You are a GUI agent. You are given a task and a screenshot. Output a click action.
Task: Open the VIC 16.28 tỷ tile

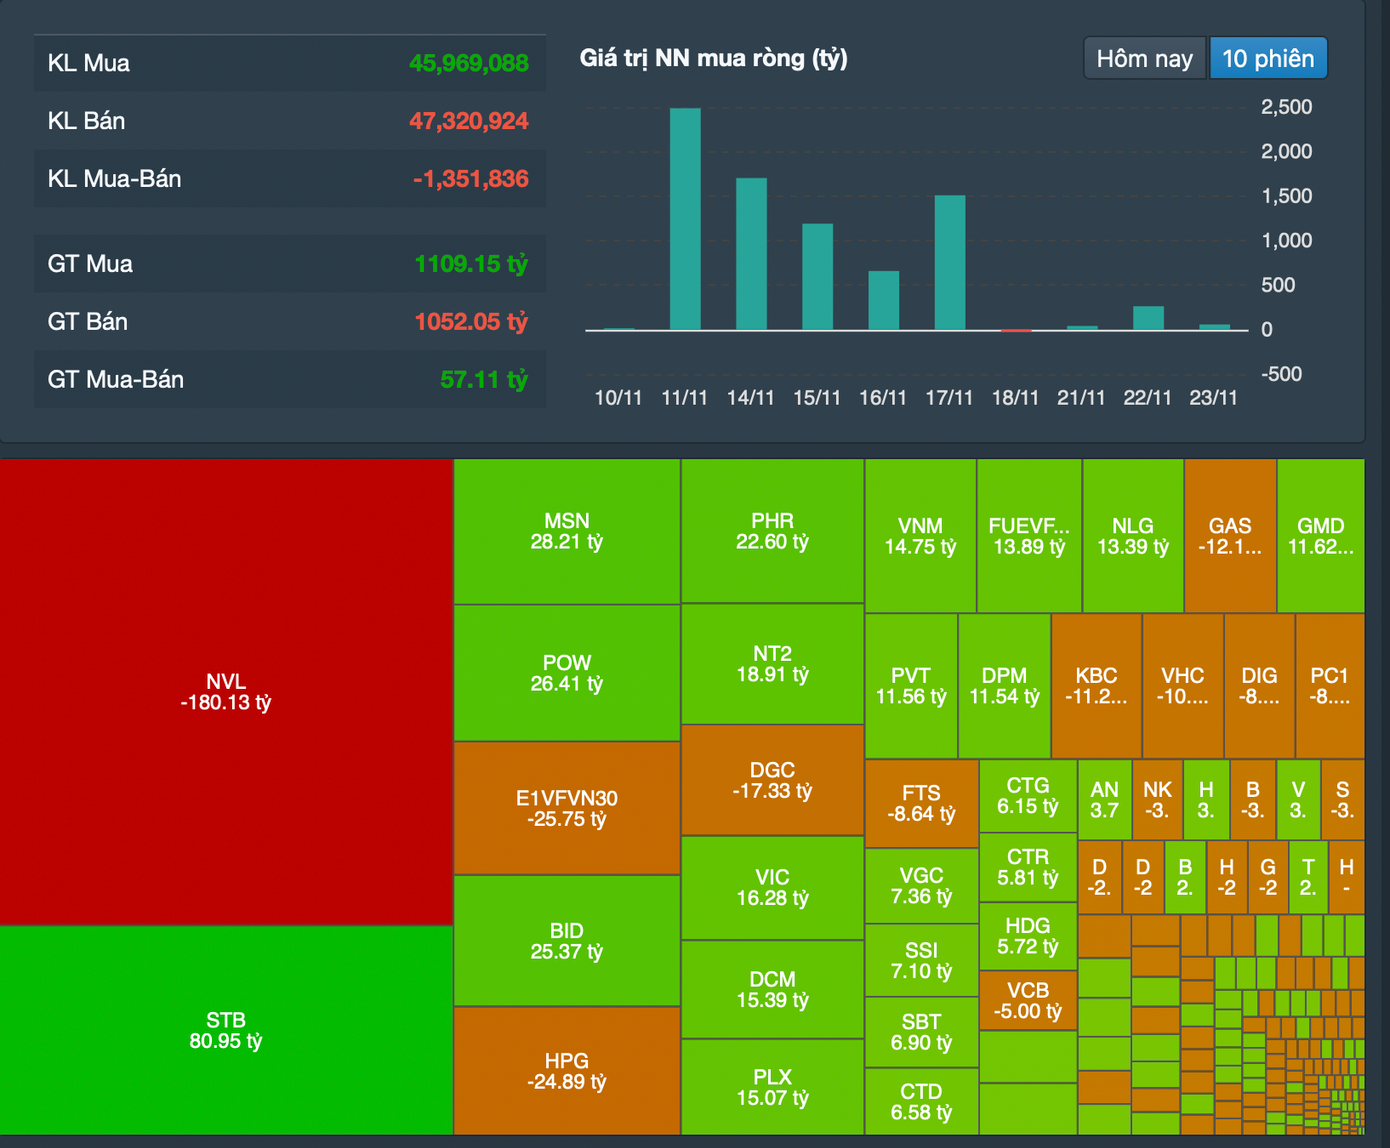[772, 888]
